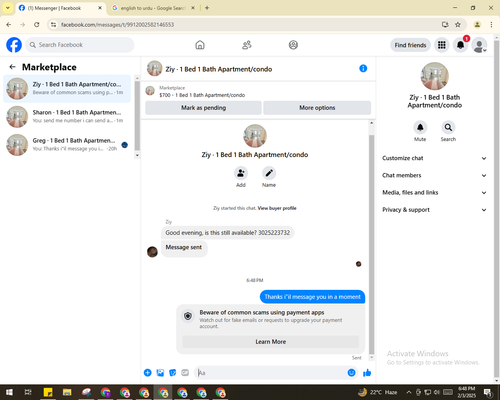The width and height of the screenshot is (500, 400).
Task: Open Task View on taskbar
Action: click(28, 392)
